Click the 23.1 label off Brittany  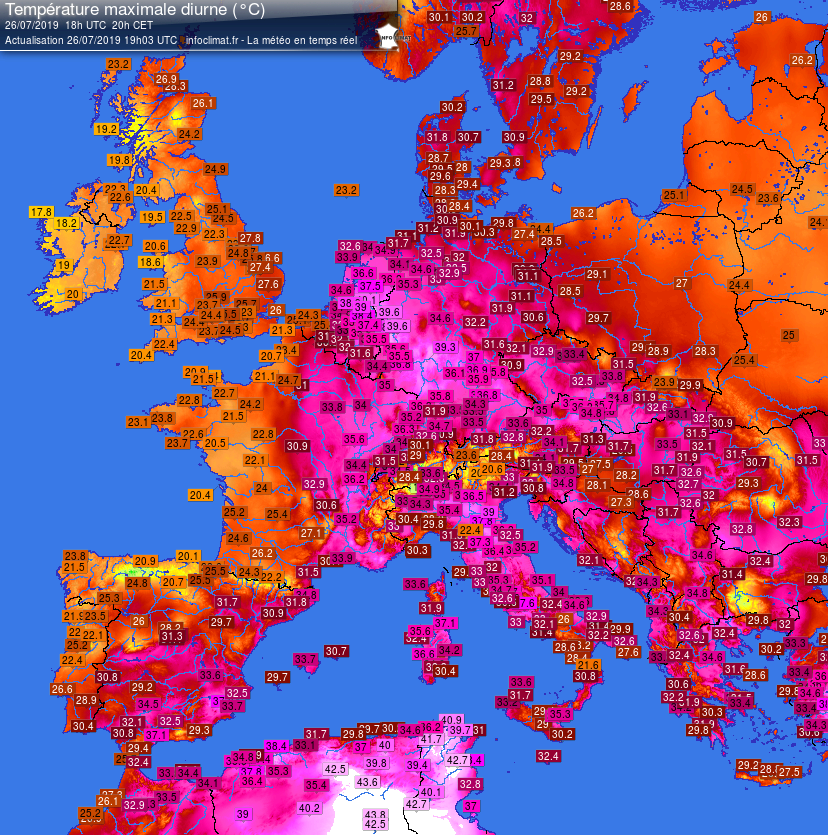[138, 422]
